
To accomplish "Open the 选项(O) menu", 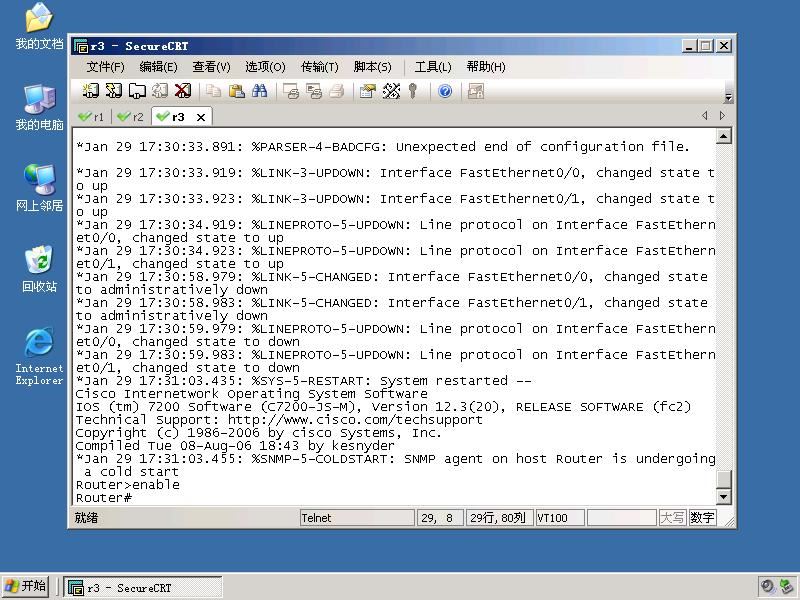I will [265, 67].
